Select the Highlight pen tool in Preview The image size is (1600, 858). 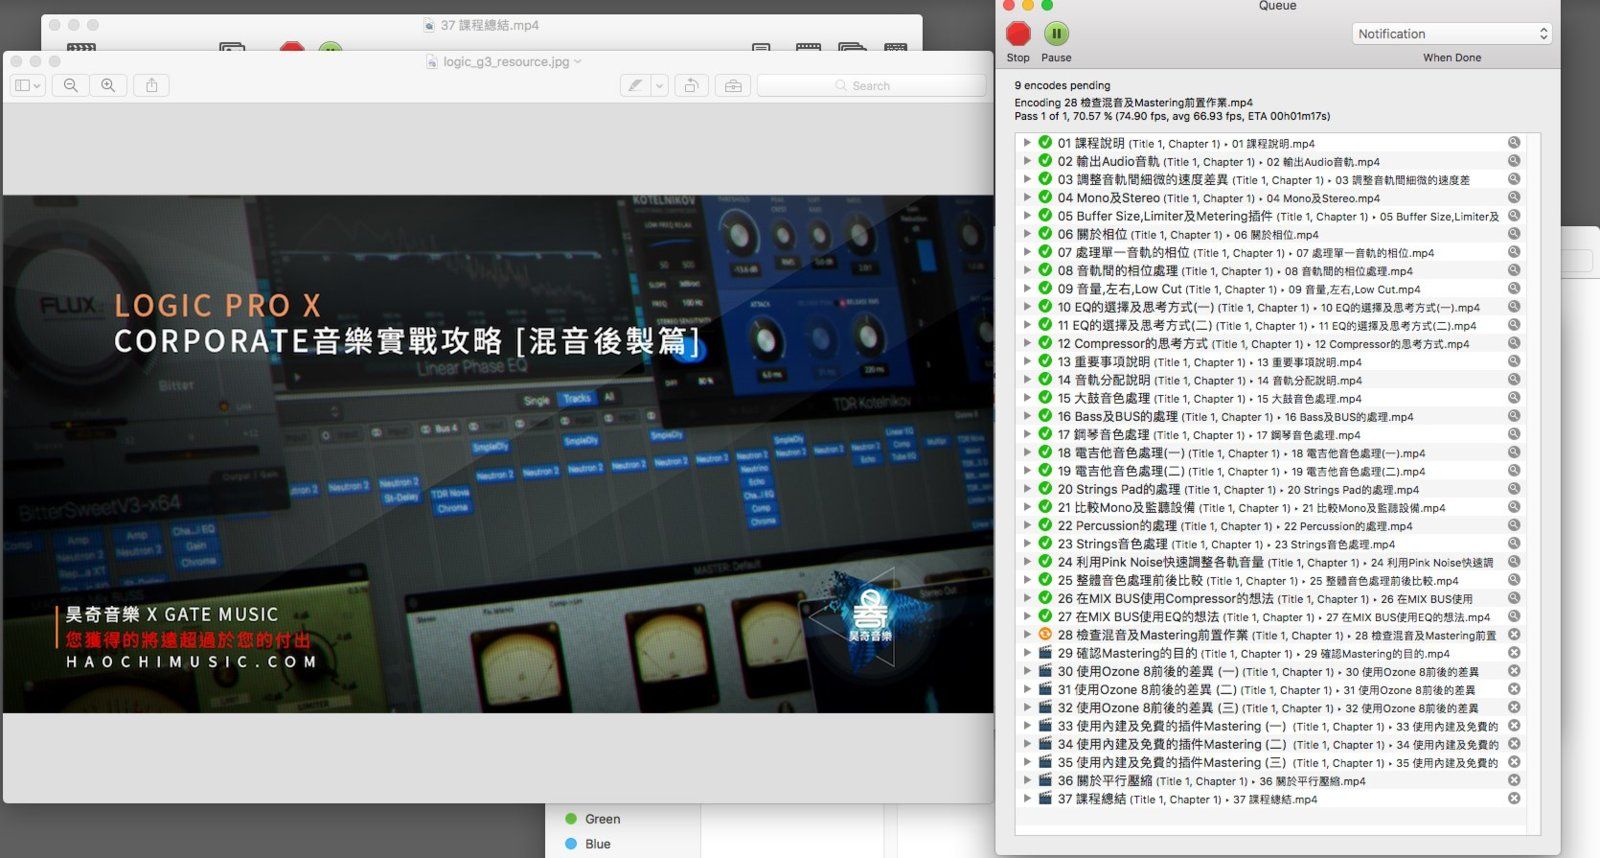635,86
